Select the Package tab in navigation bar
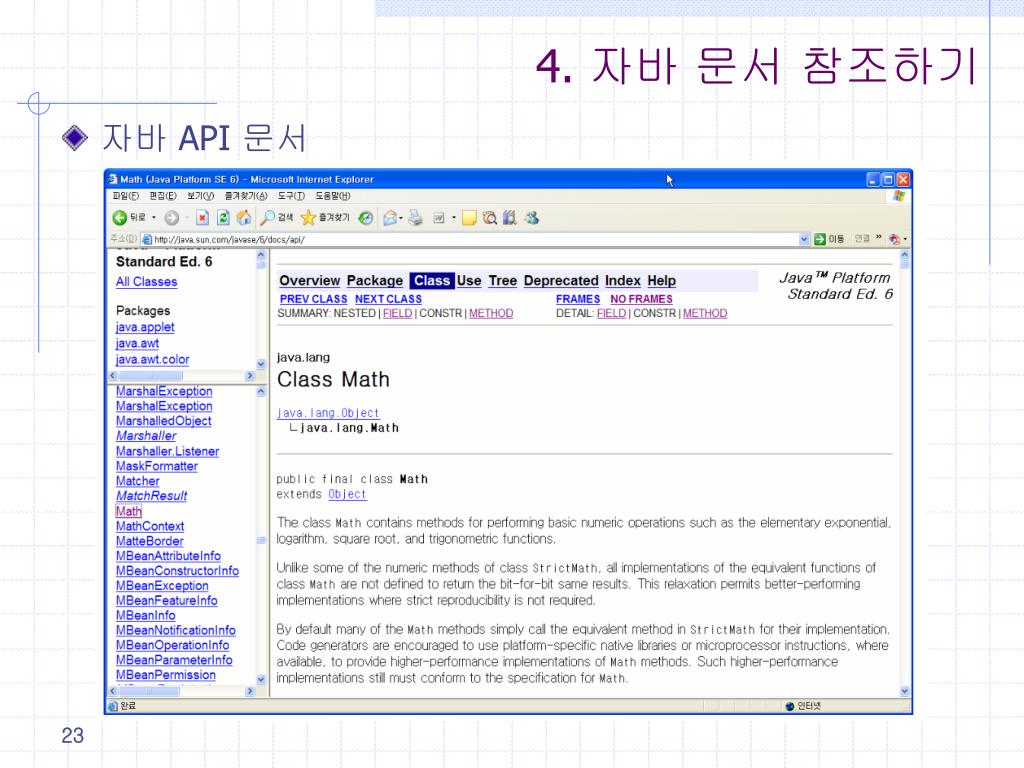1024x768 pixels. pyautogui.click(x=374, y=281)
